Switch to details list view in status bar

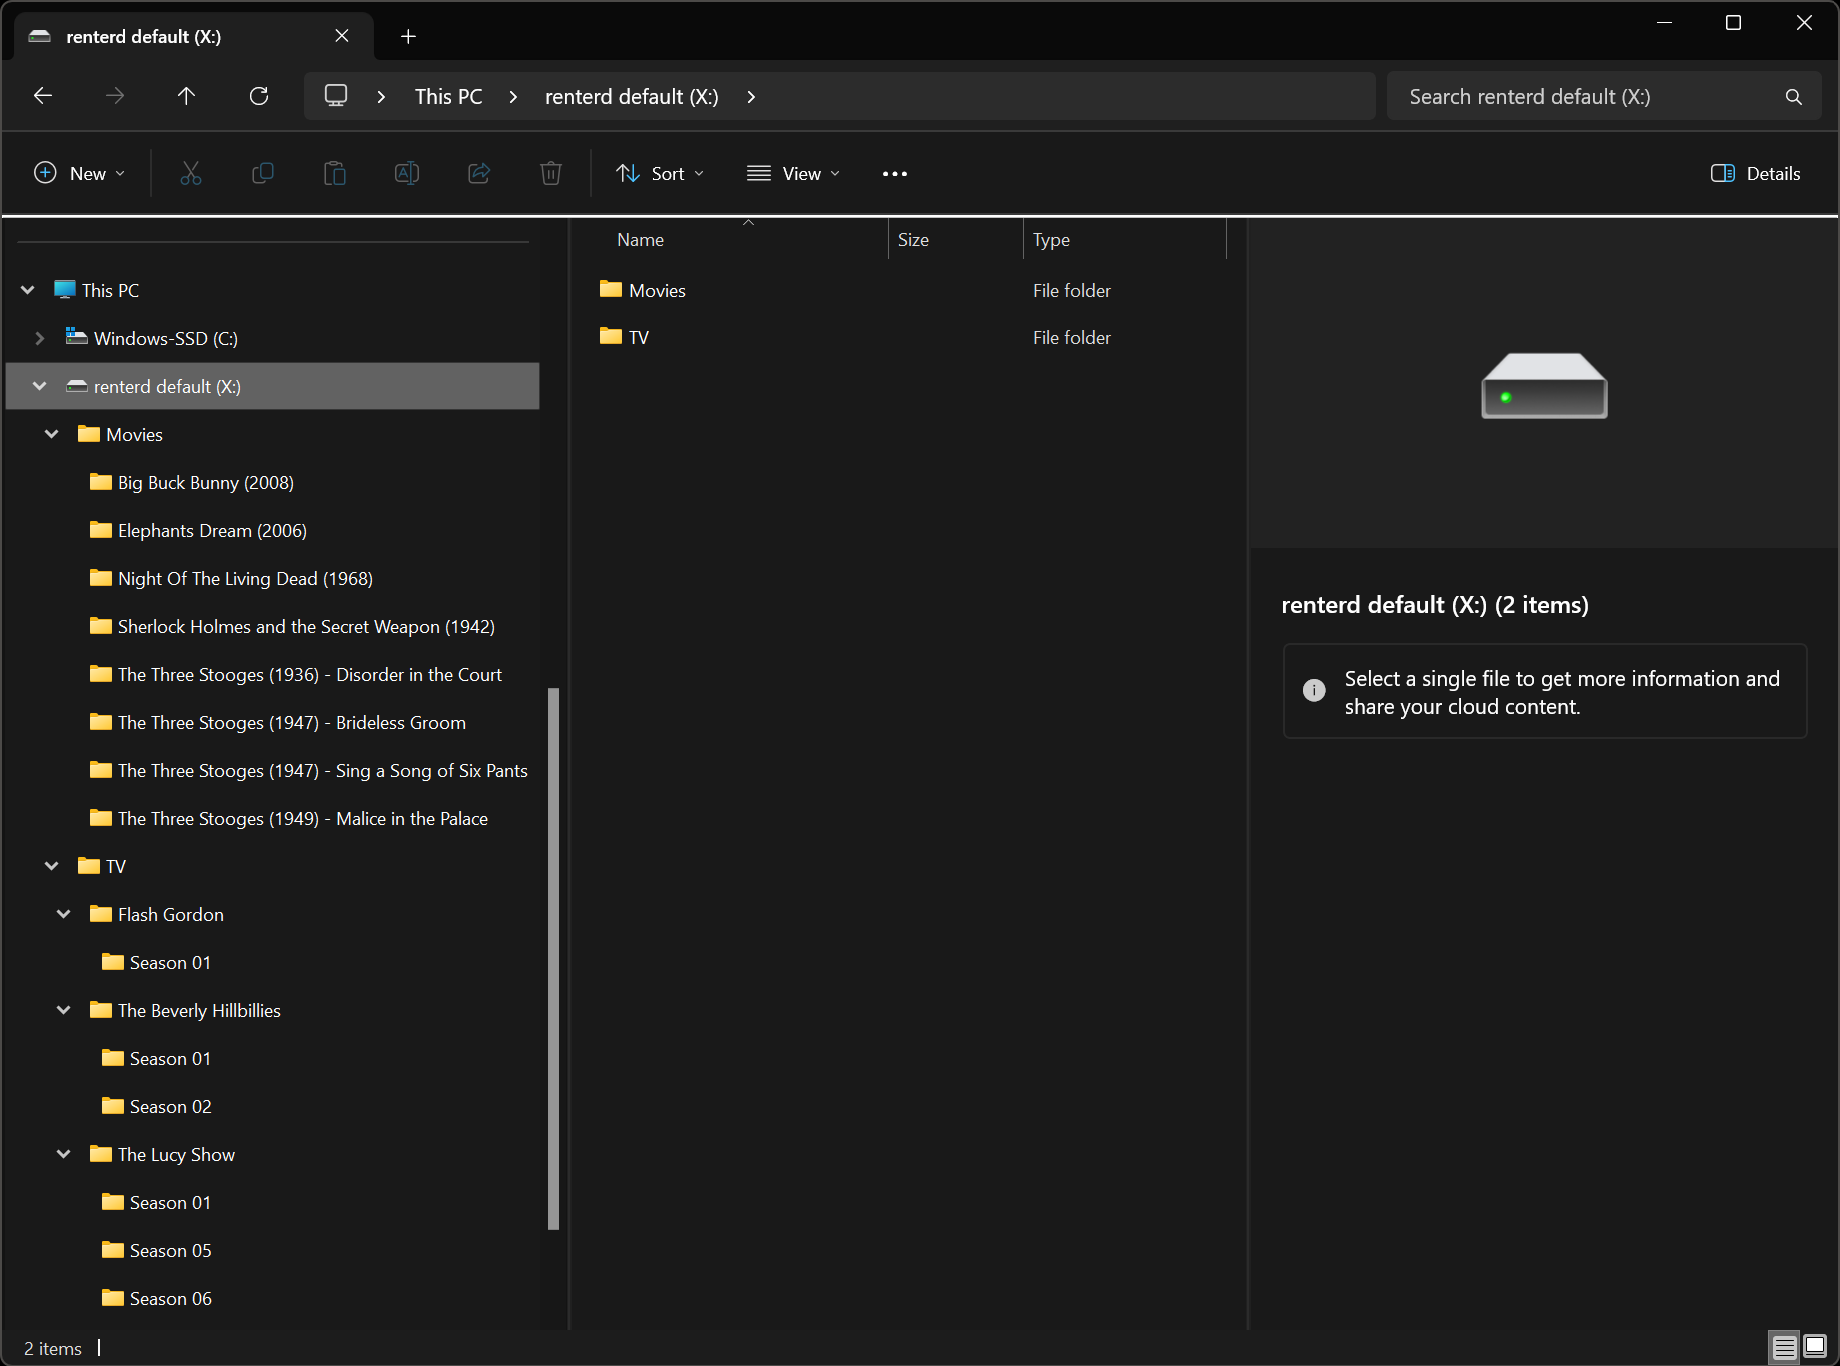1785,1347
